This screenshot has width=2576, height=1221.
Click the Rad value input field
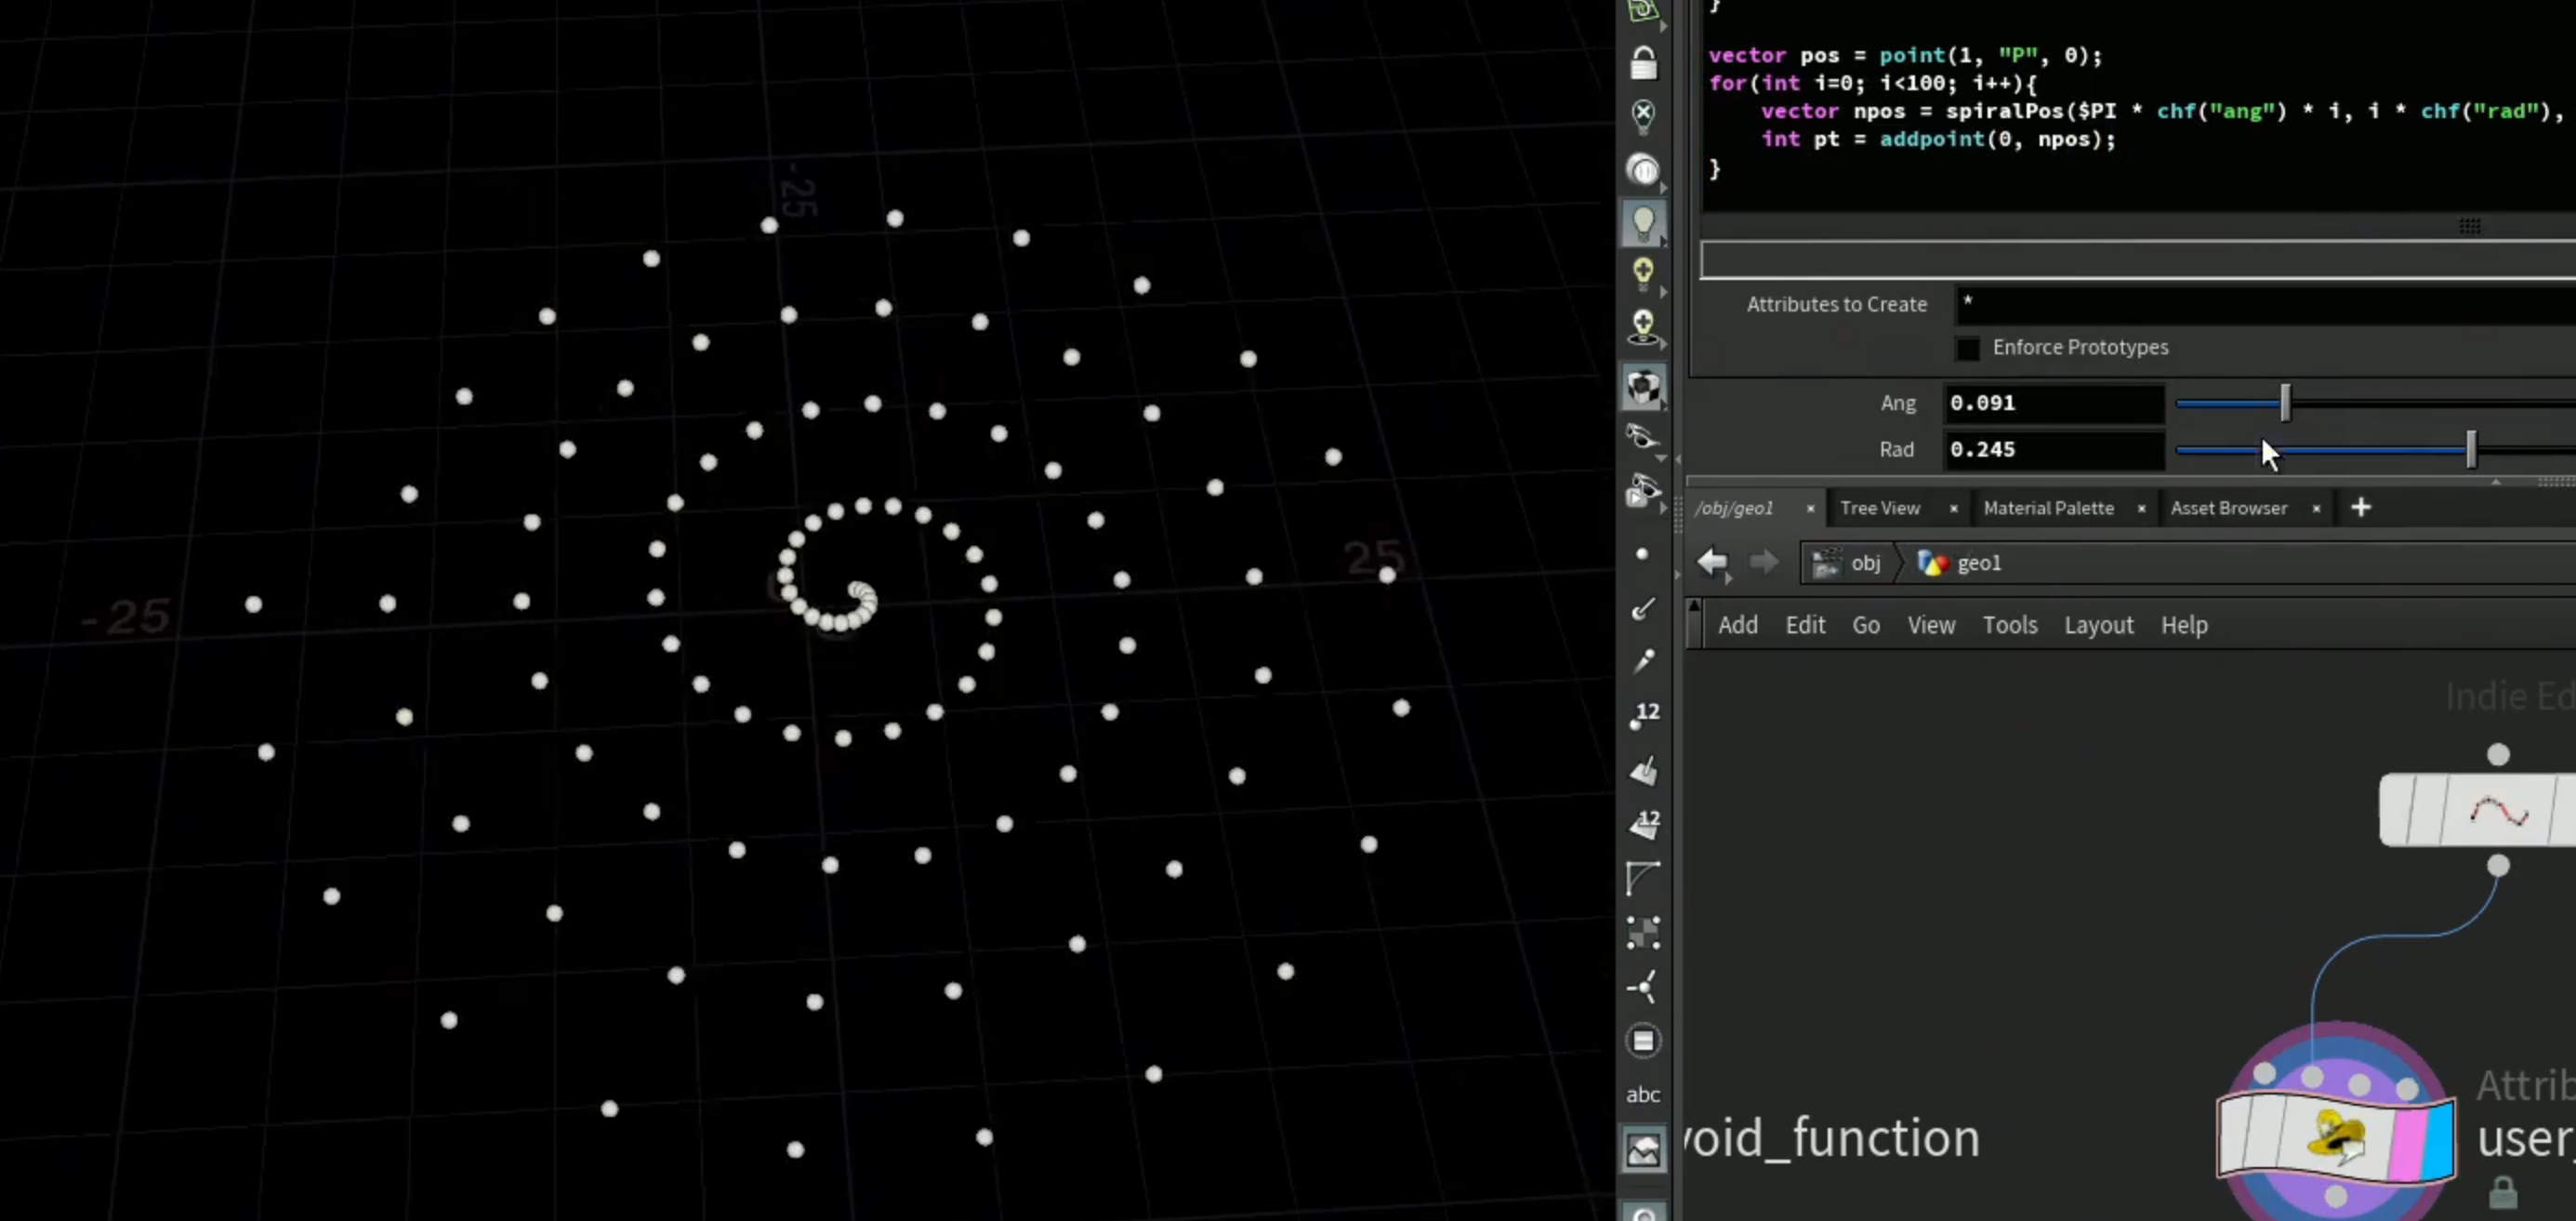2053,450
